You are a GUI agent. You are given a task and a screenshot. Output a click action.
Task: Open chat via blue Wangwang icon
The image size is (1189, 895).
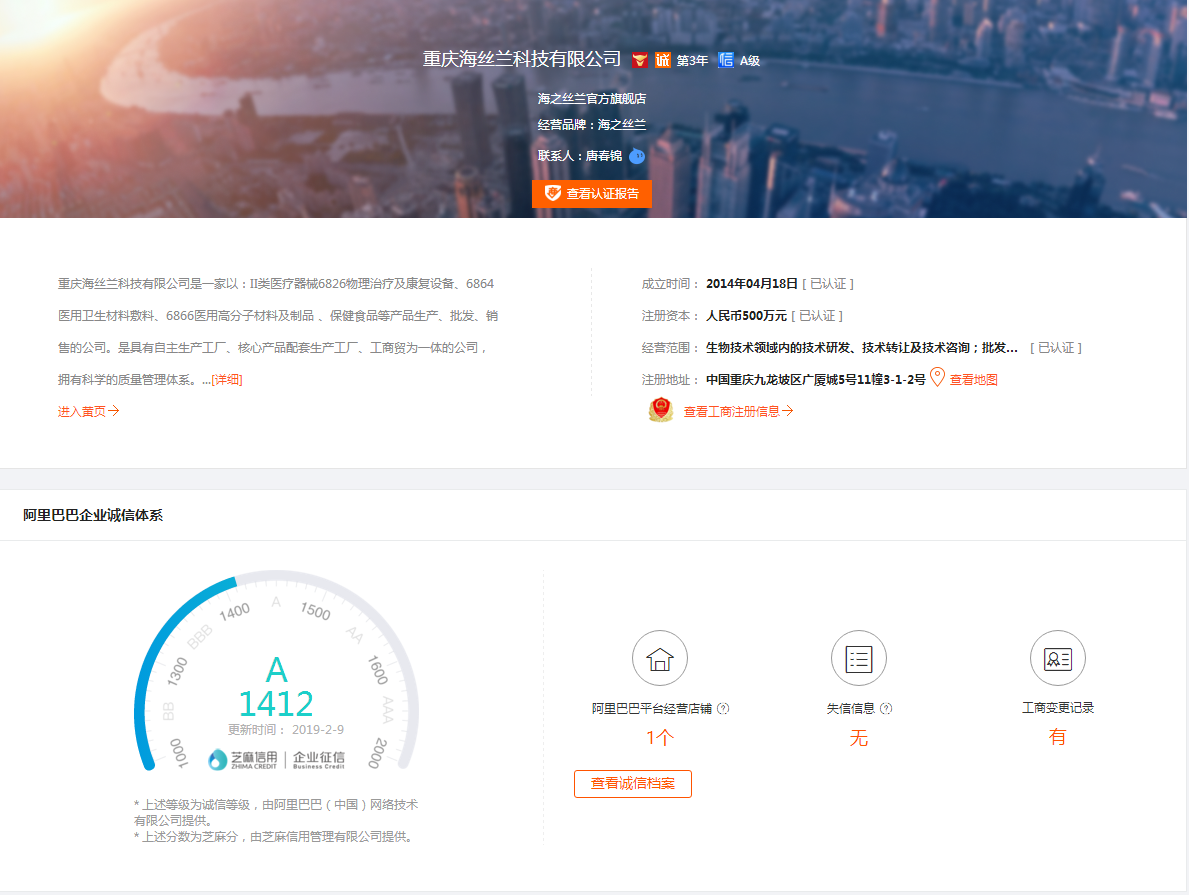[x=637, y=155]
